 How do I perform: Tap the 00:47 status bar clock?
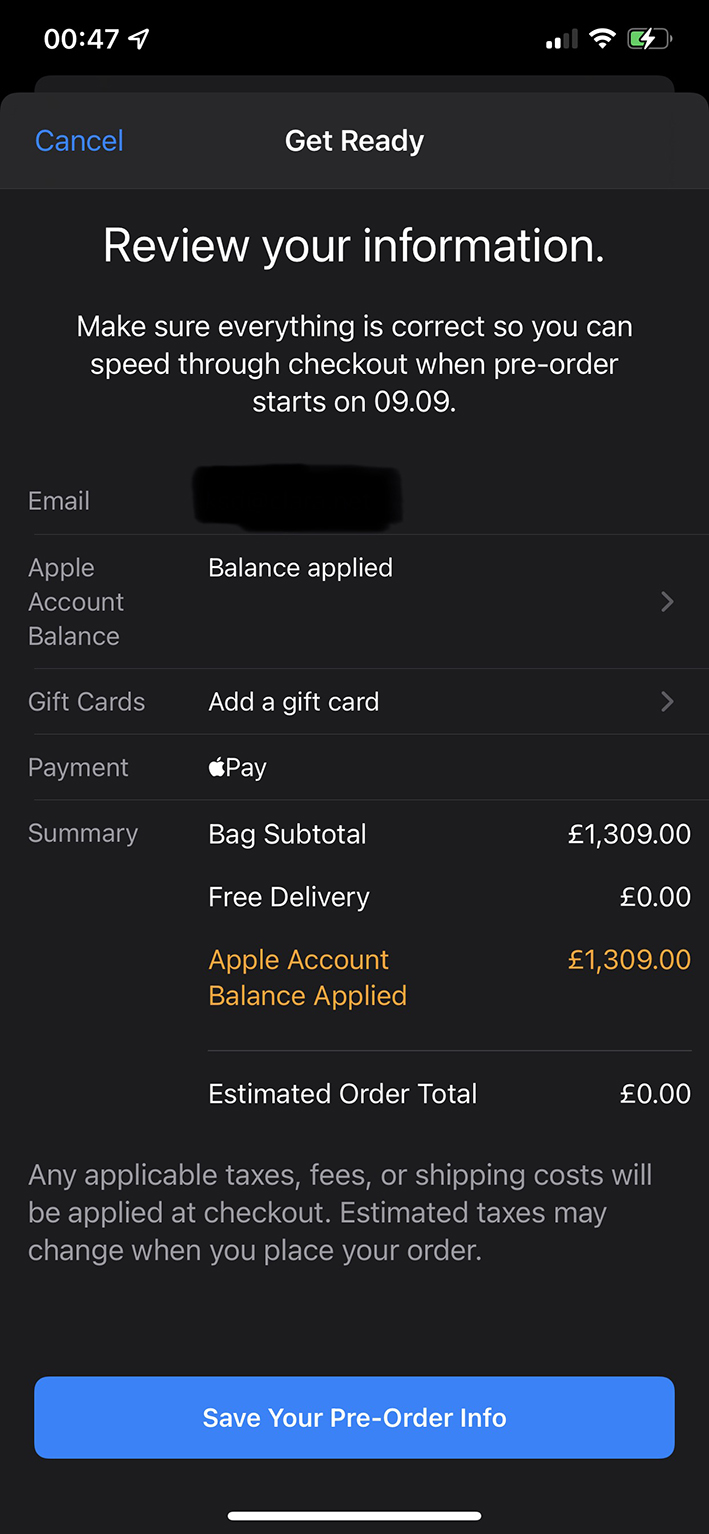(81, 39)
